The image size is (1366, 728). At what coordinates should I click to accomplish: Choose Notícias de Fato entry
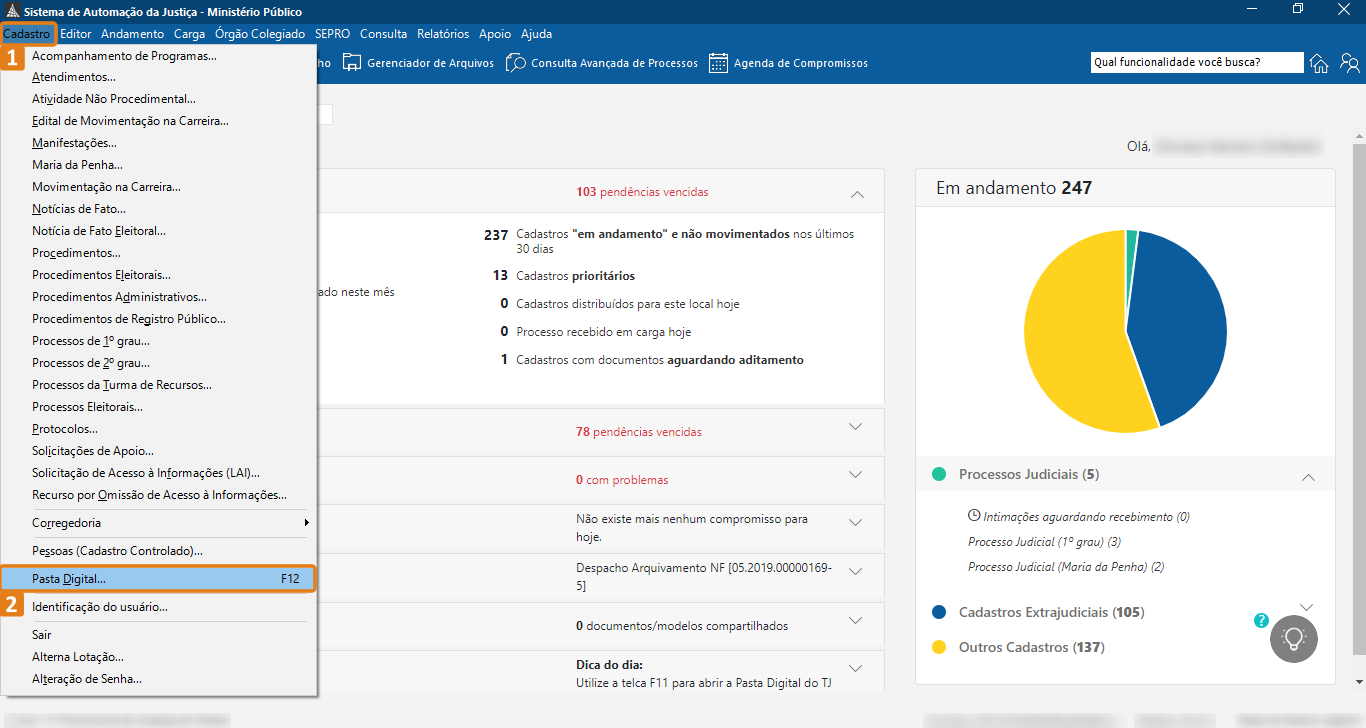[159, 209]
